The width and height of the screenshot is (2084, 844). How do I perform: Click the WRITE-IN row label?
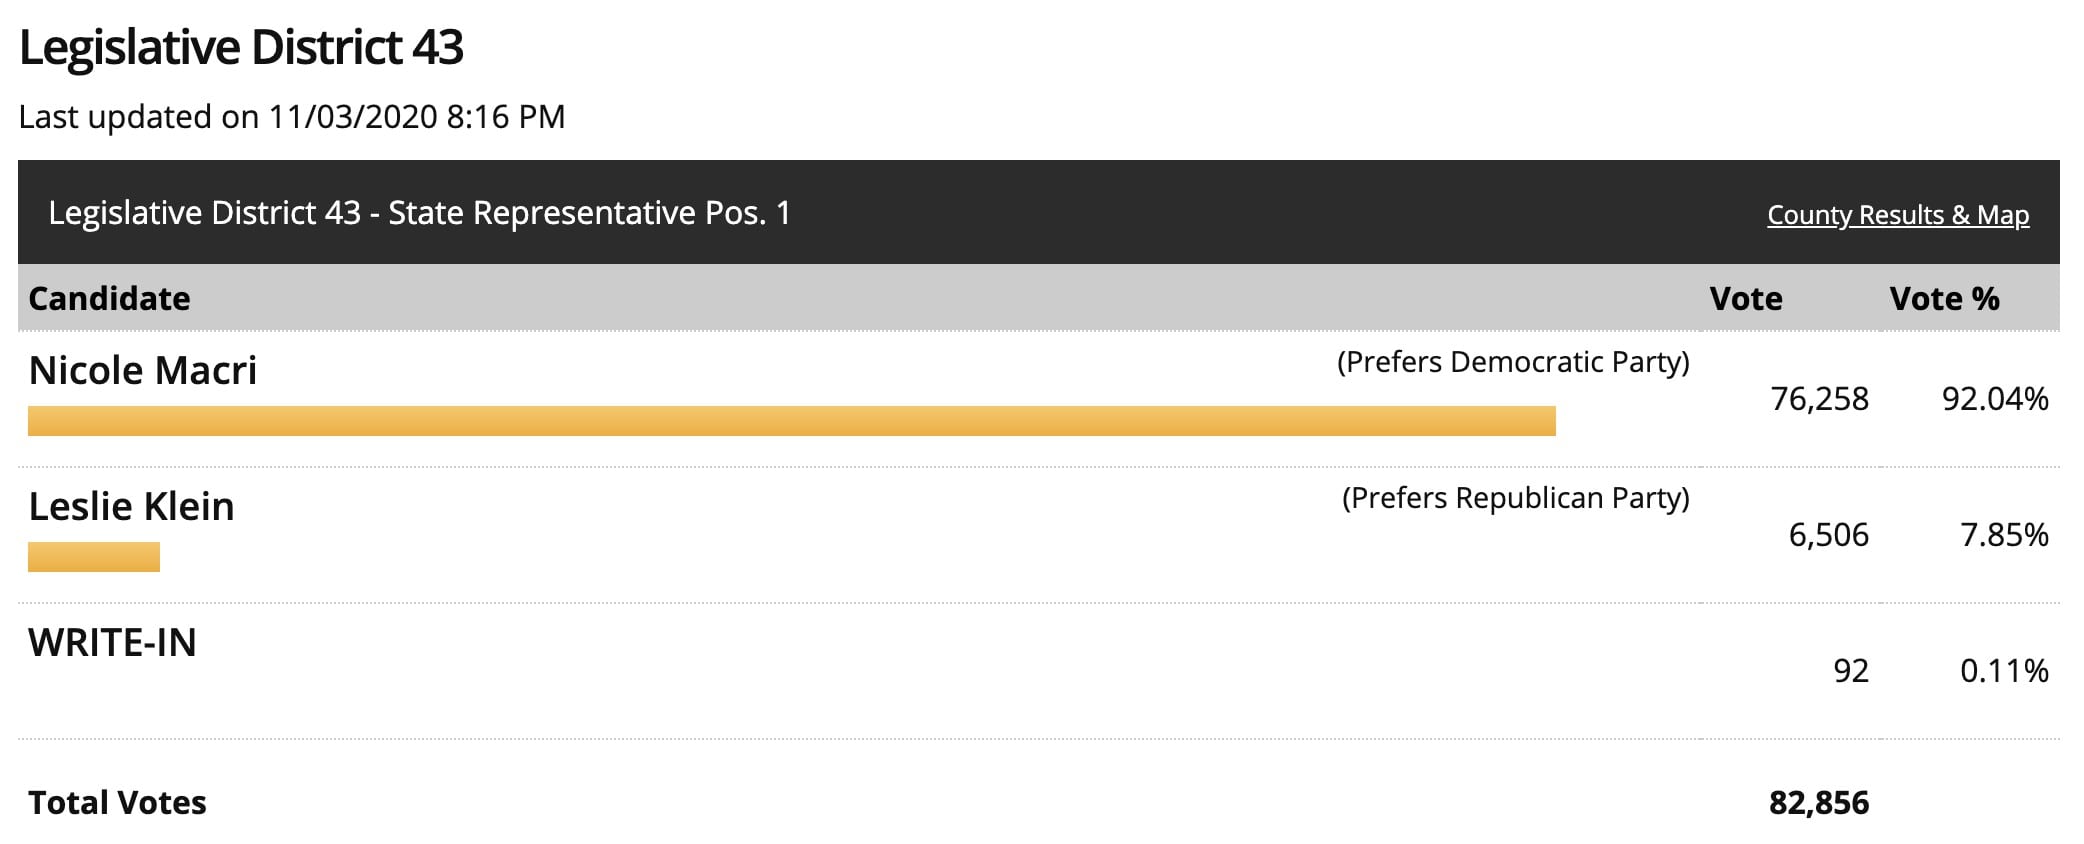pos(112,642)
